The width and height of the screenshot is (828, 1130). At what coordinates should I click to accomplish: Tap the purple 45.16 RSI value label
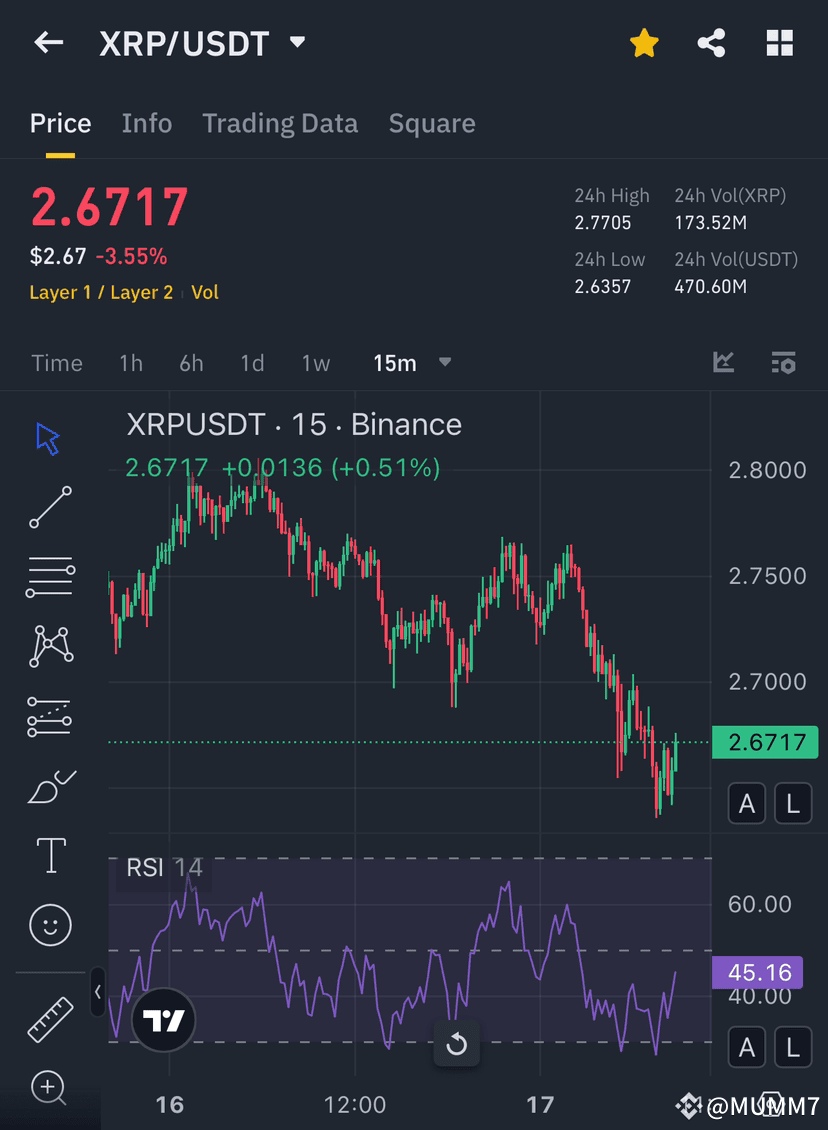tap(757, 972)
